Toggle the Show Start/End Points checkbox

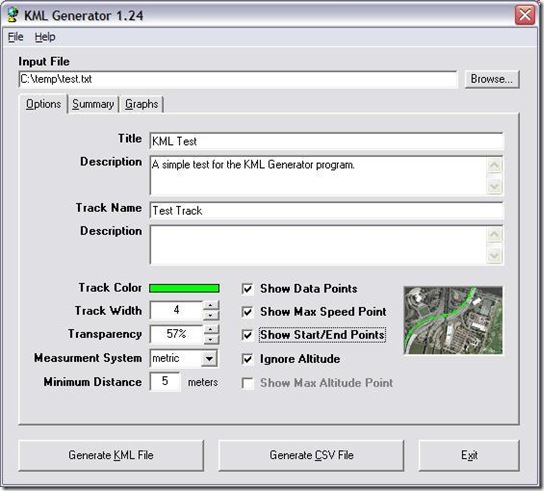[x=247, y=335]
